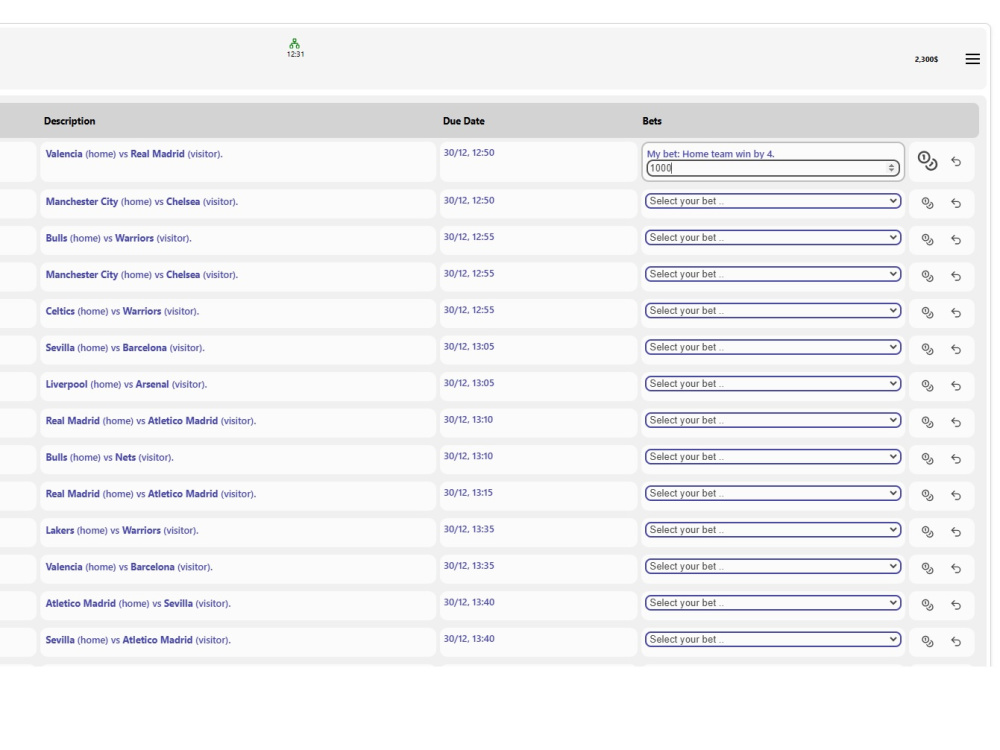Click 'Celtics (home) vs Warriors' description

click(122, 311)
